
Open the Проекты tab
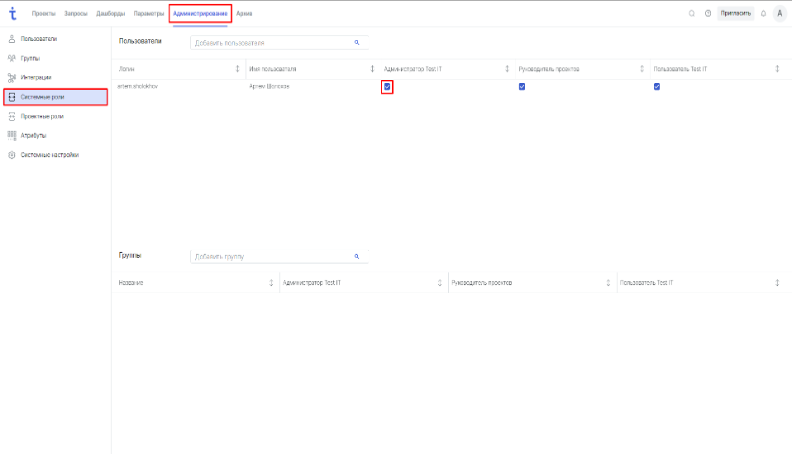[x=43, y=14]
